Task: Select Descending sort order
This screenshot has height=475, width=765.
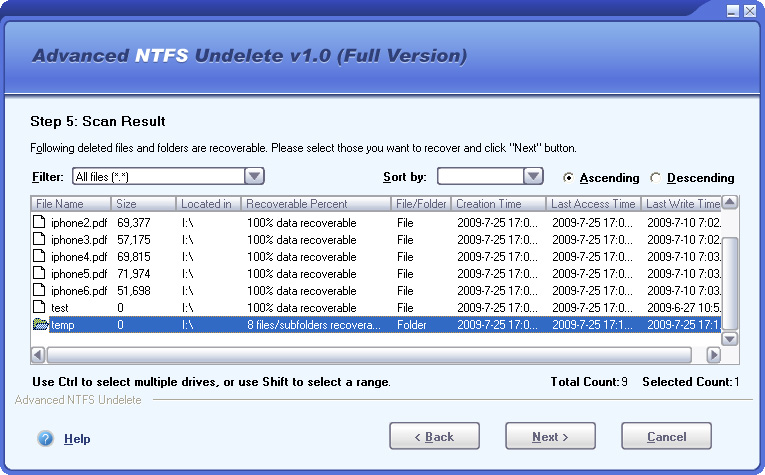Action: pos(655,178)
